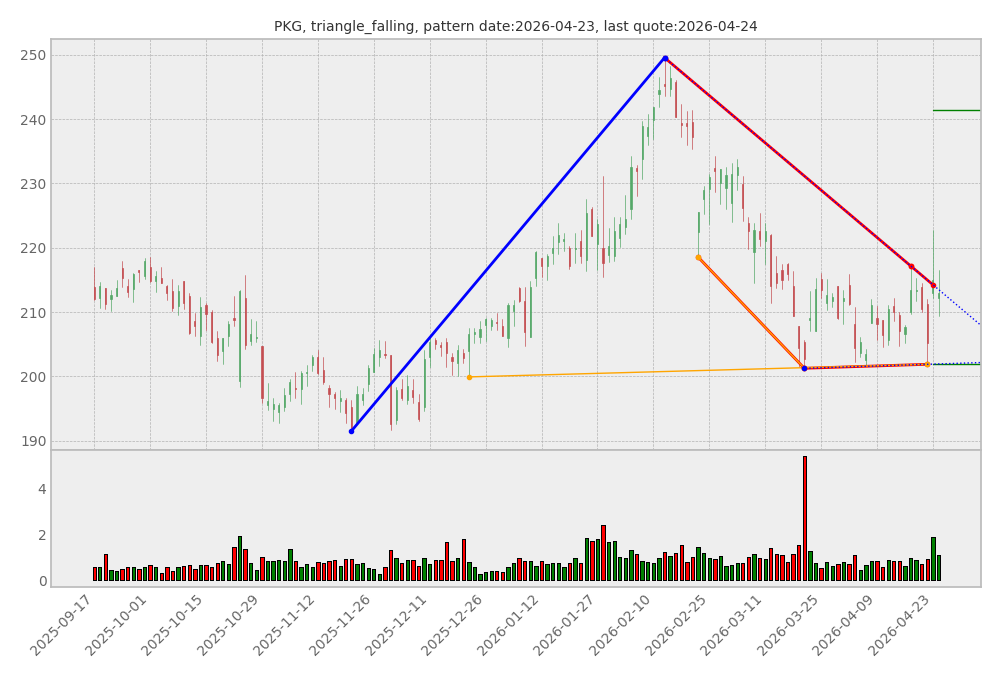Click the blue point at the 201 support low

(804, 368)
